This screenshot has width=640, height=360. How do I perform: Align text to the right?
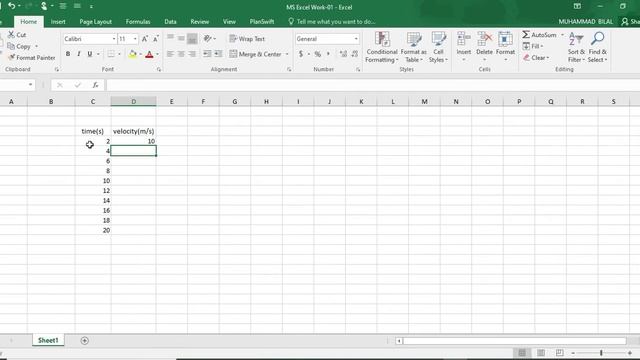(192, 54)
